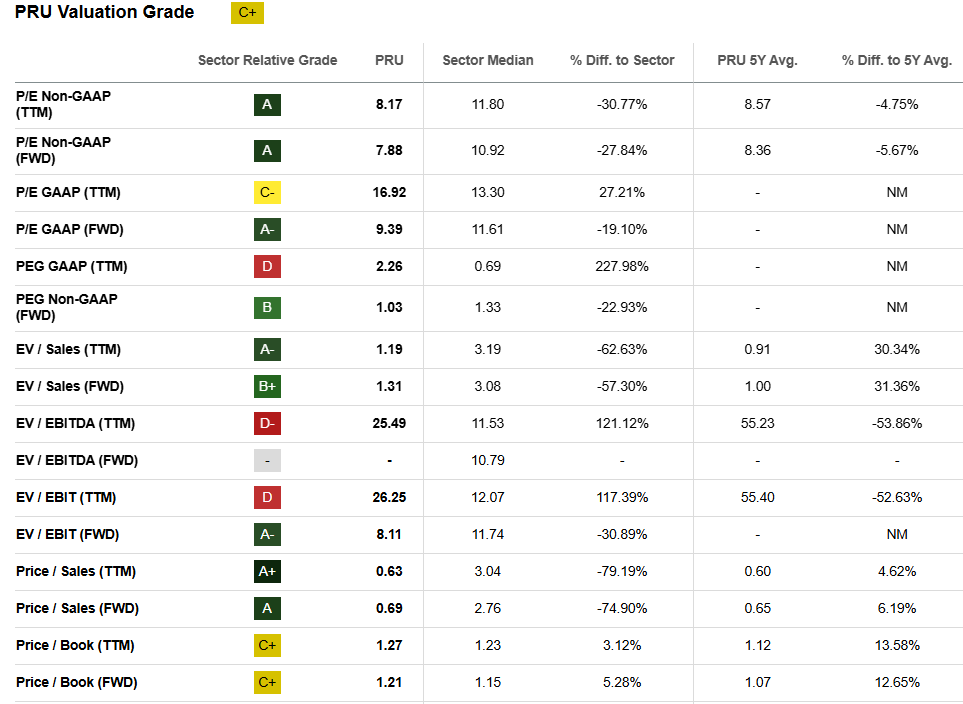Viewport: 963px width, 704px height.
Task: Click the PRU 5Y Avg. column header
Action: click(757, 60)
